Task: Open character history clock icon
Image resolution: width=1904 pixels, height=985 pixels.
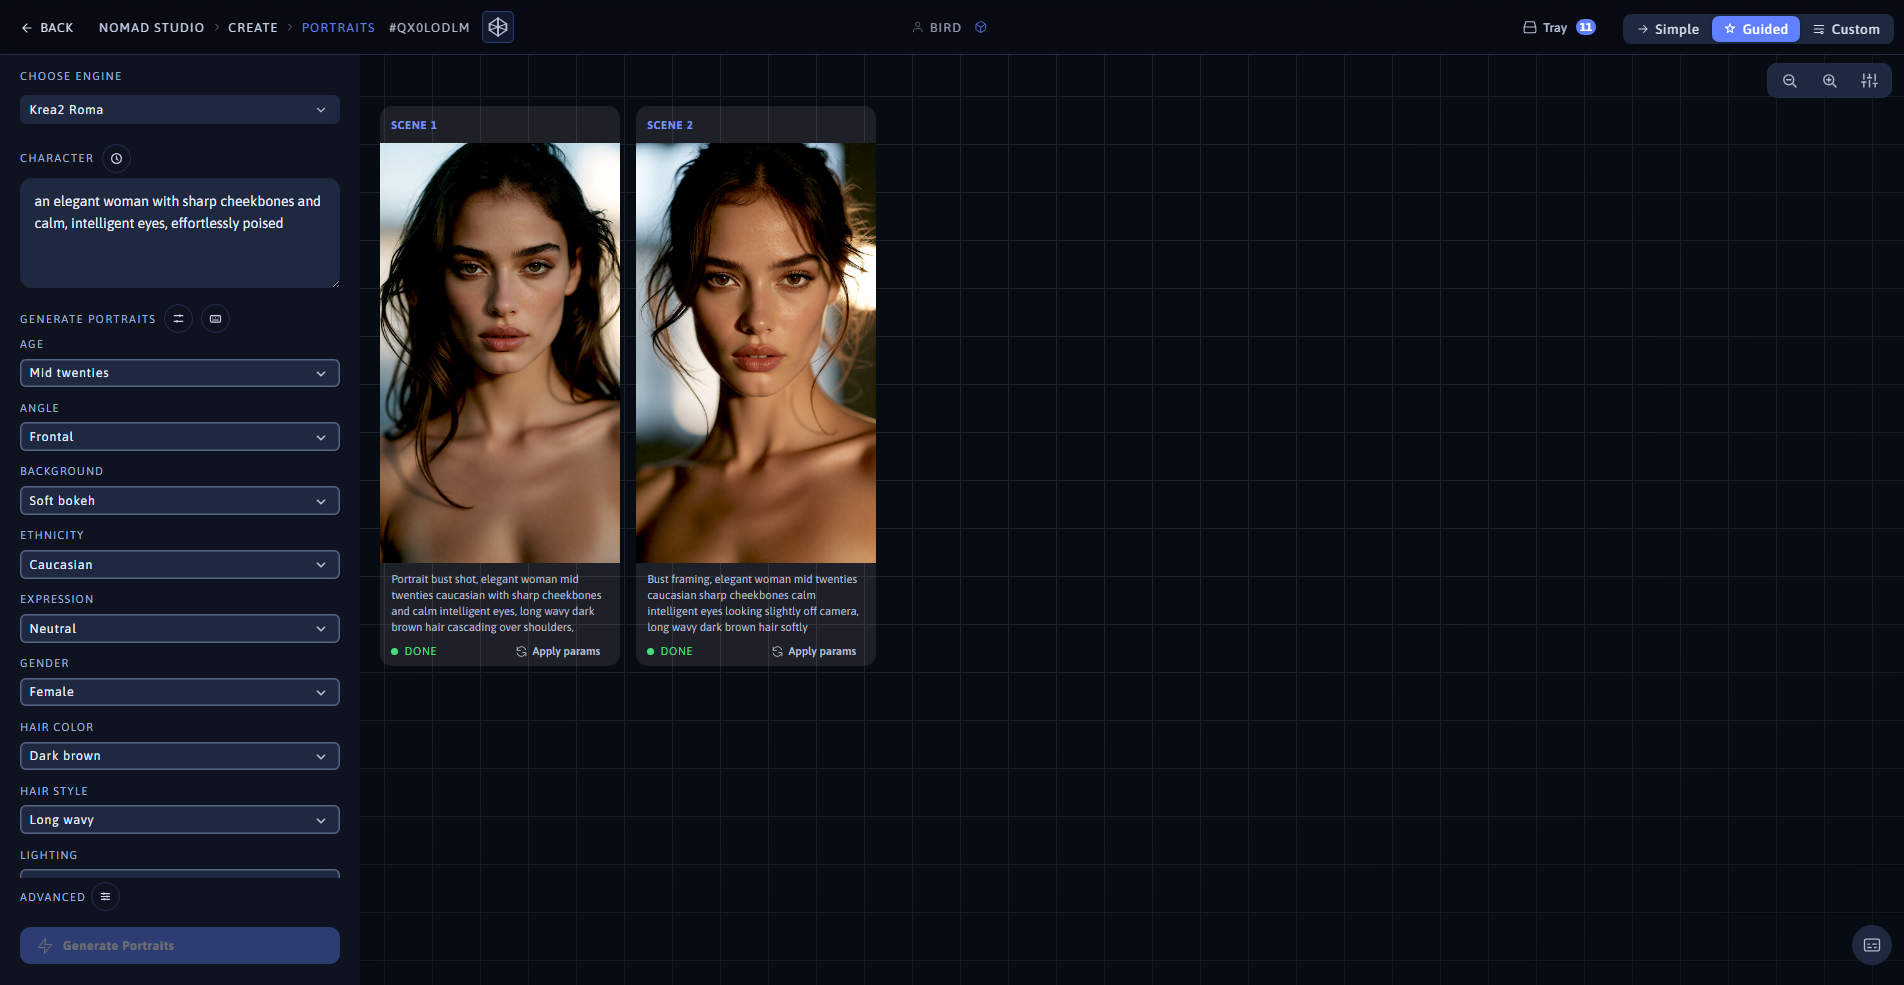Action: (x=116, y=158)
